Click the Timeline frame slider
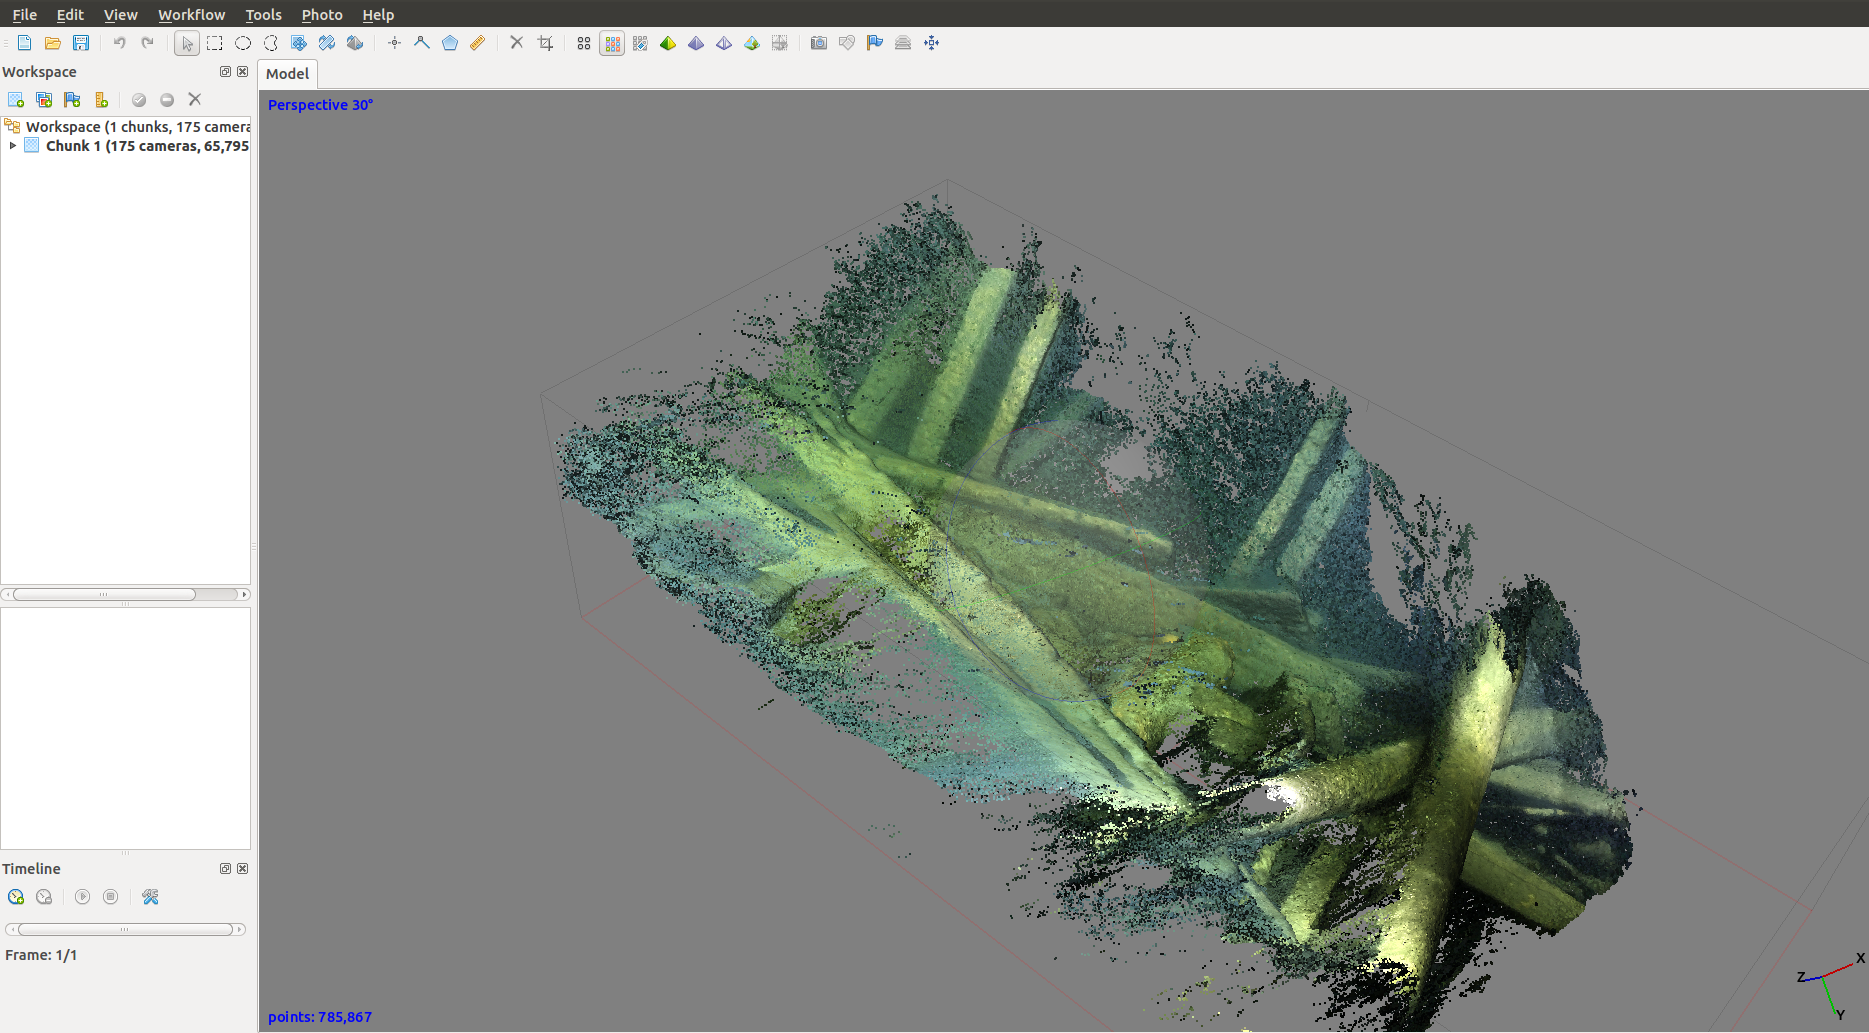Screen dimensions: 1869x1033 [125, 929]
